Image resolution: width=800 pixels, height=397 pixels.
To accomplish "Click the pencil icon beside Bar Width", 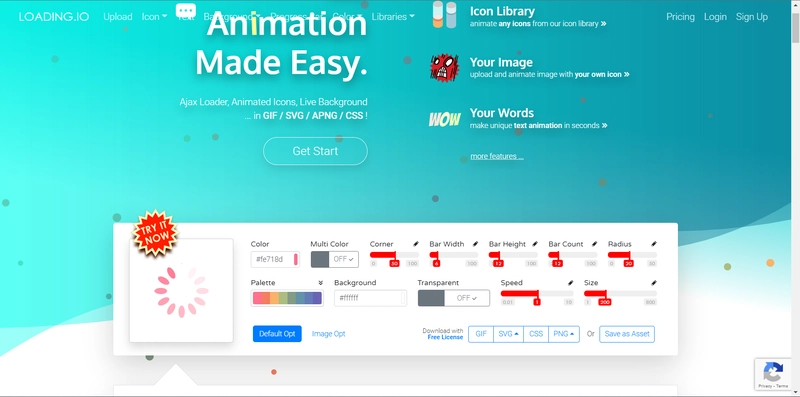I will [x=476, y=244].
